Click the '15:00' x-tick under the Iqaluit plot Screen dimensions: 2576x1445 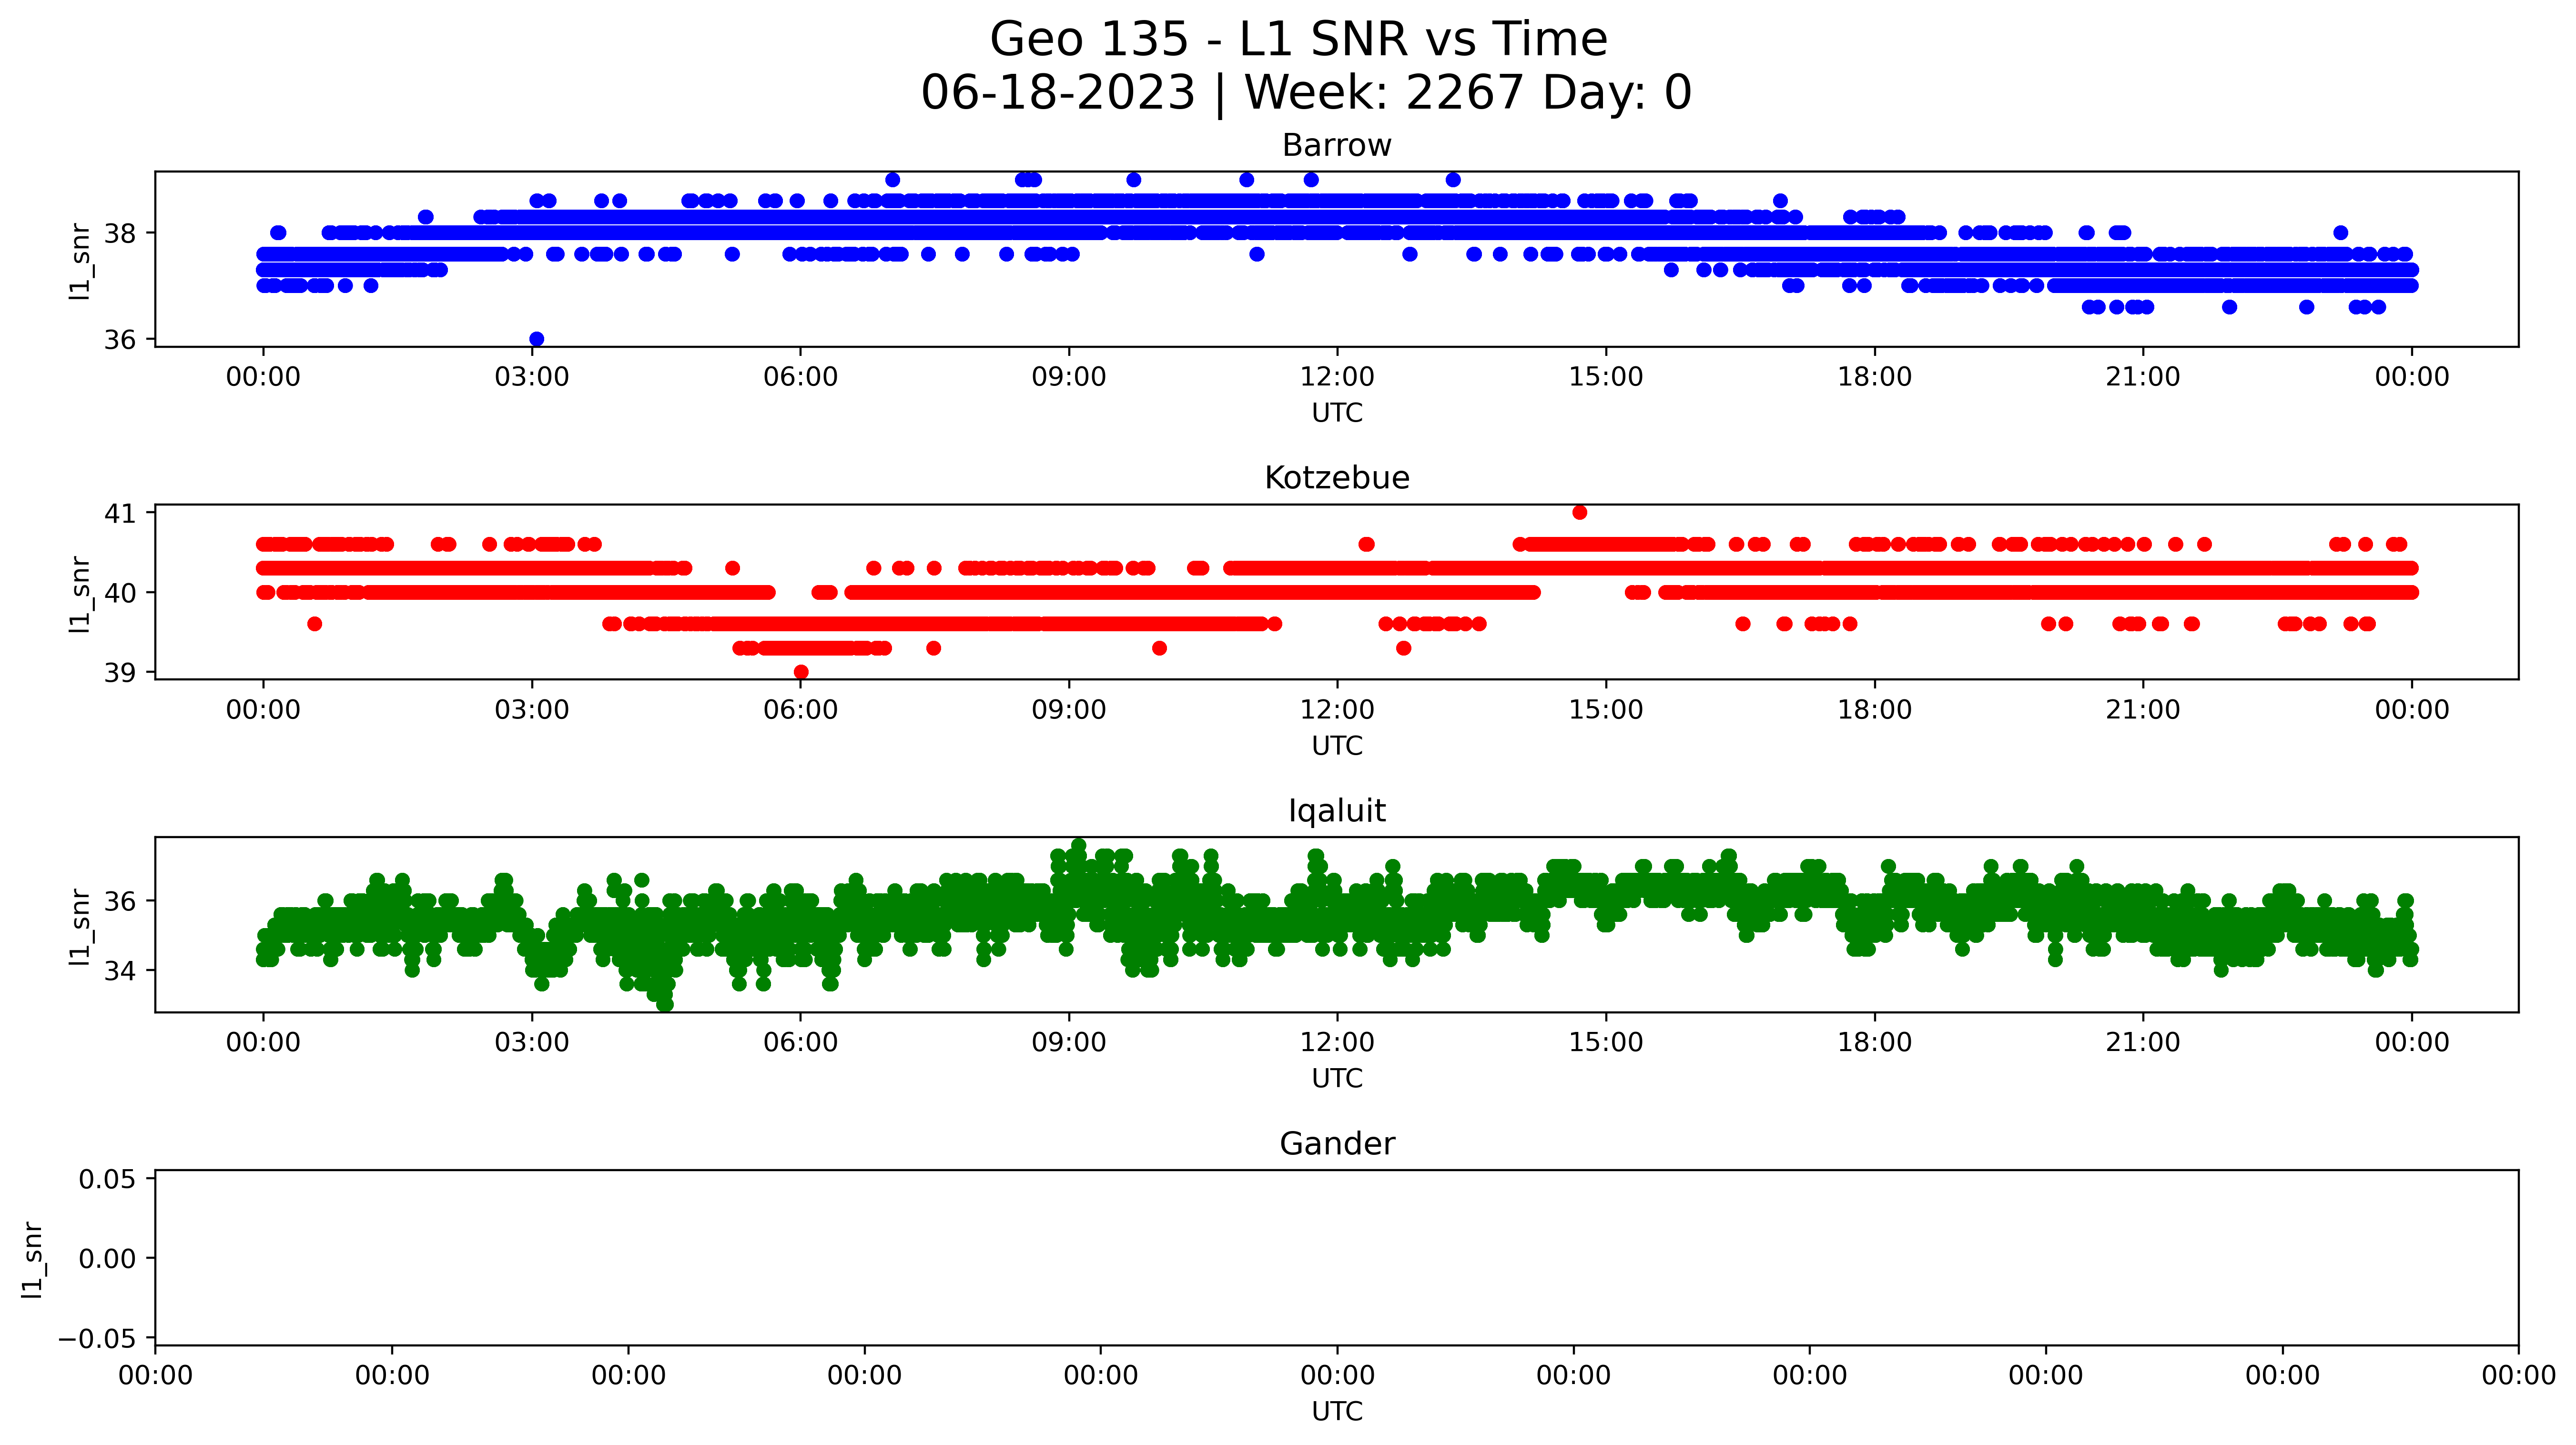coord(1606,1042)
